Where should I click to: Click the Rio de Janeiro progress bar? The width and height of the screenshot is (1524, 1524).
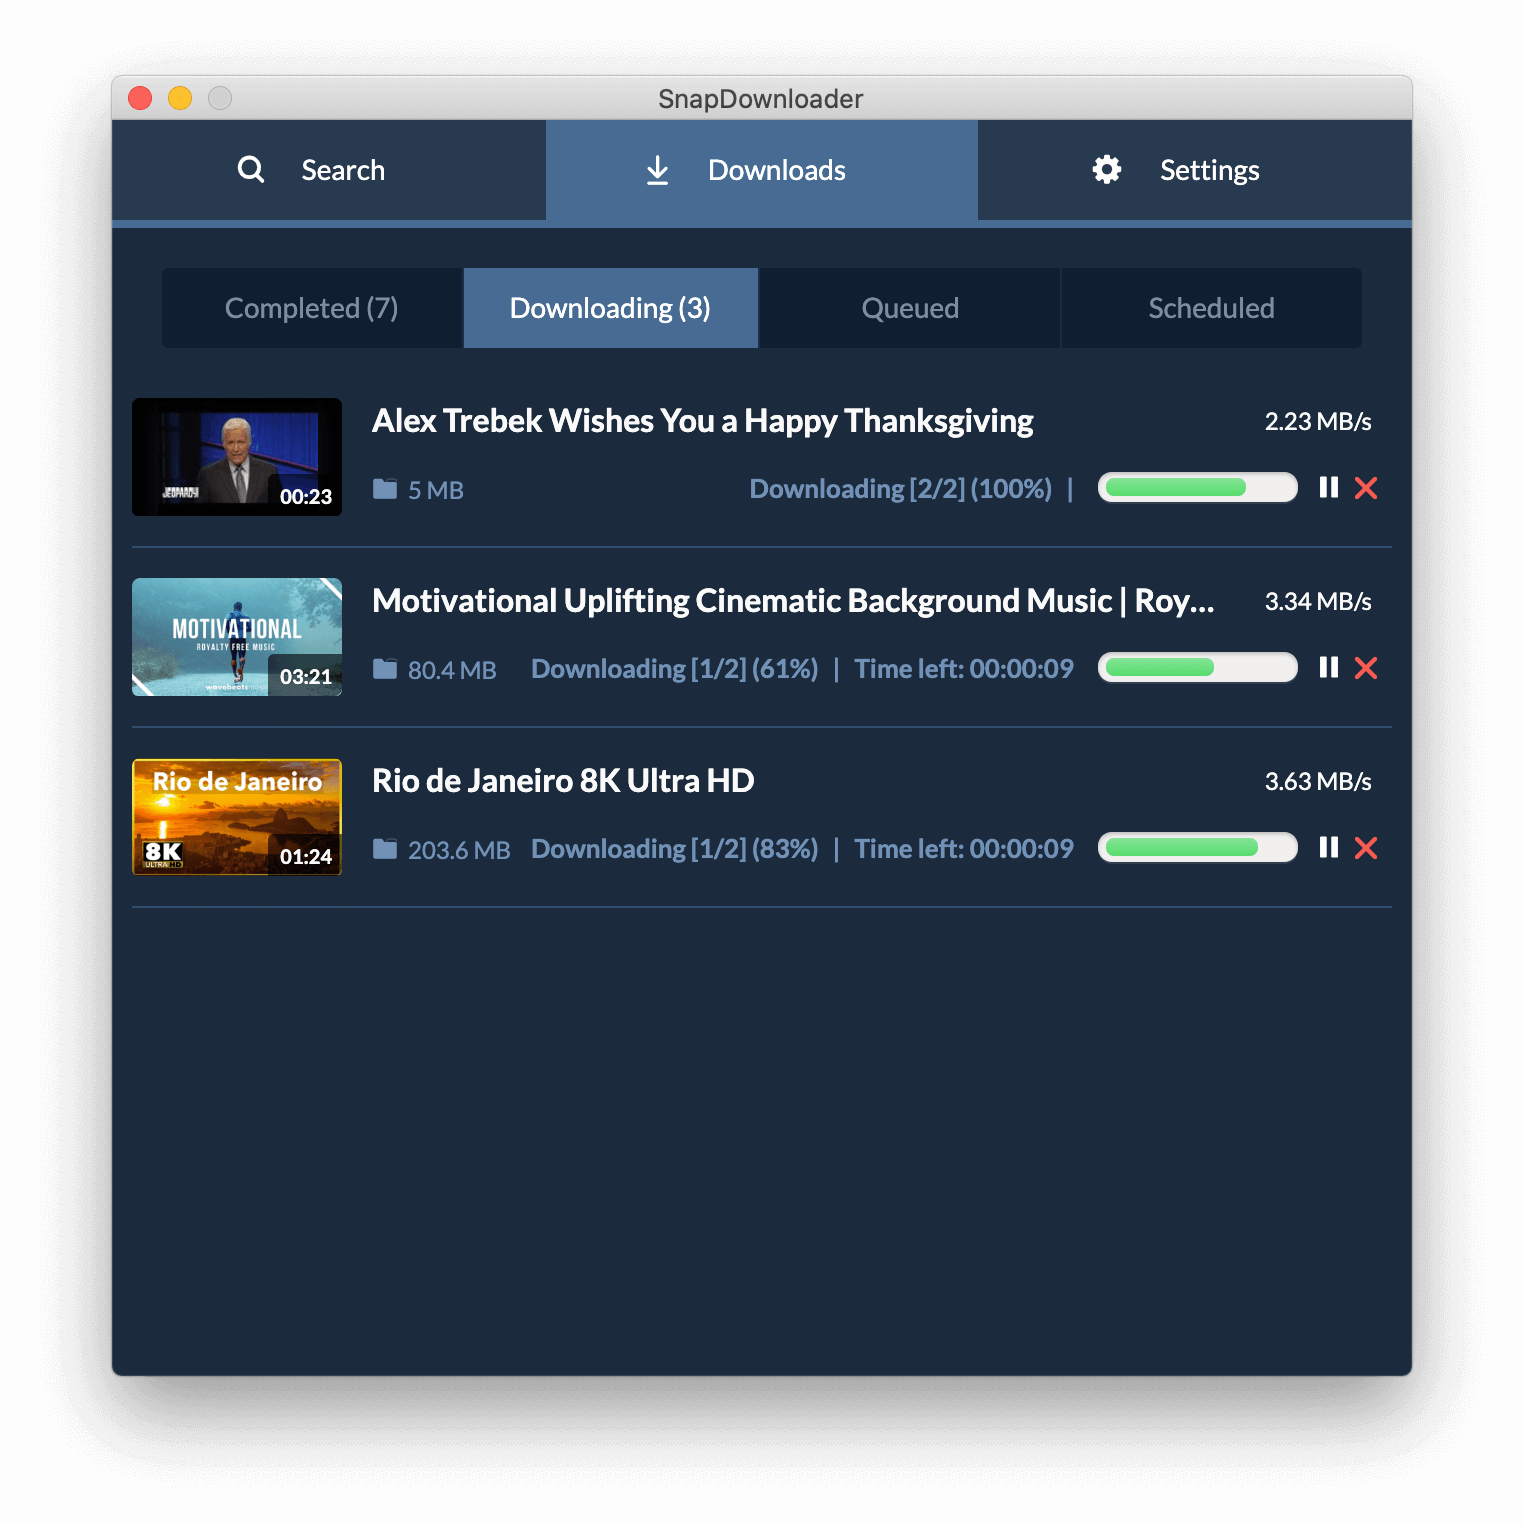point(1197,848)
